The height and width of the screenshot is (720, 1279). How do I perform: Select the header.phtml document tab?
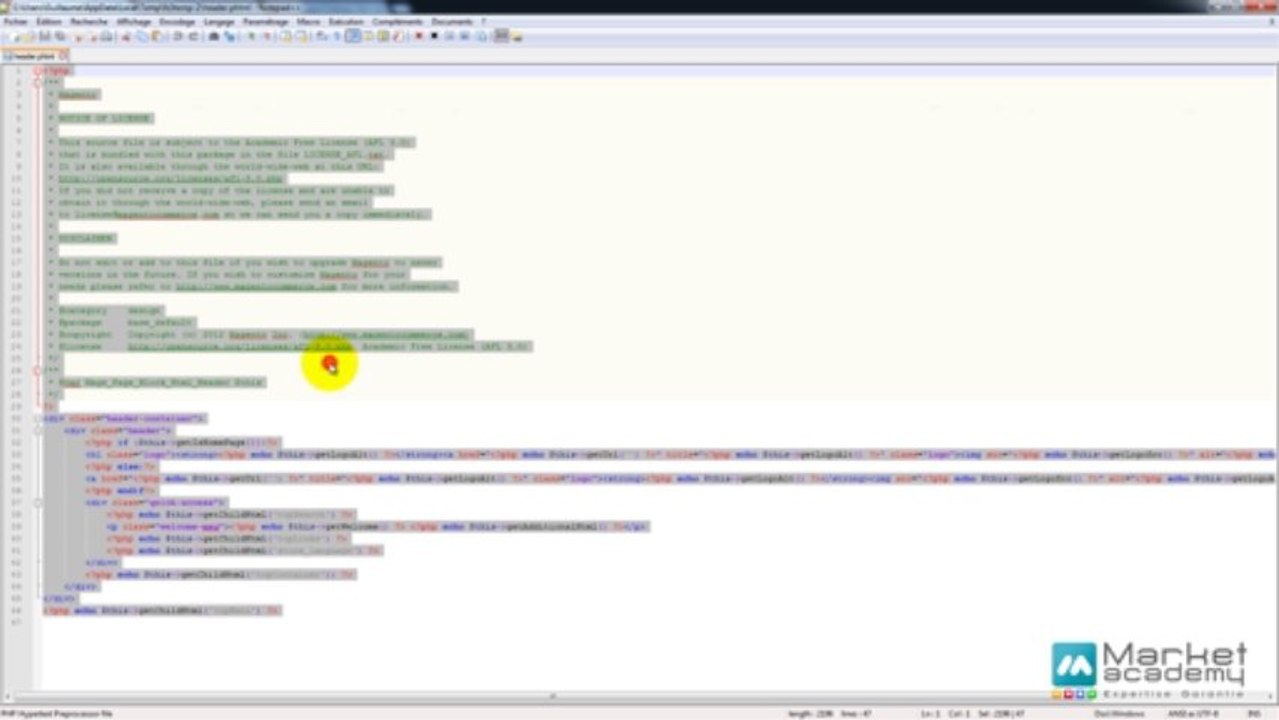pos(34,56)
